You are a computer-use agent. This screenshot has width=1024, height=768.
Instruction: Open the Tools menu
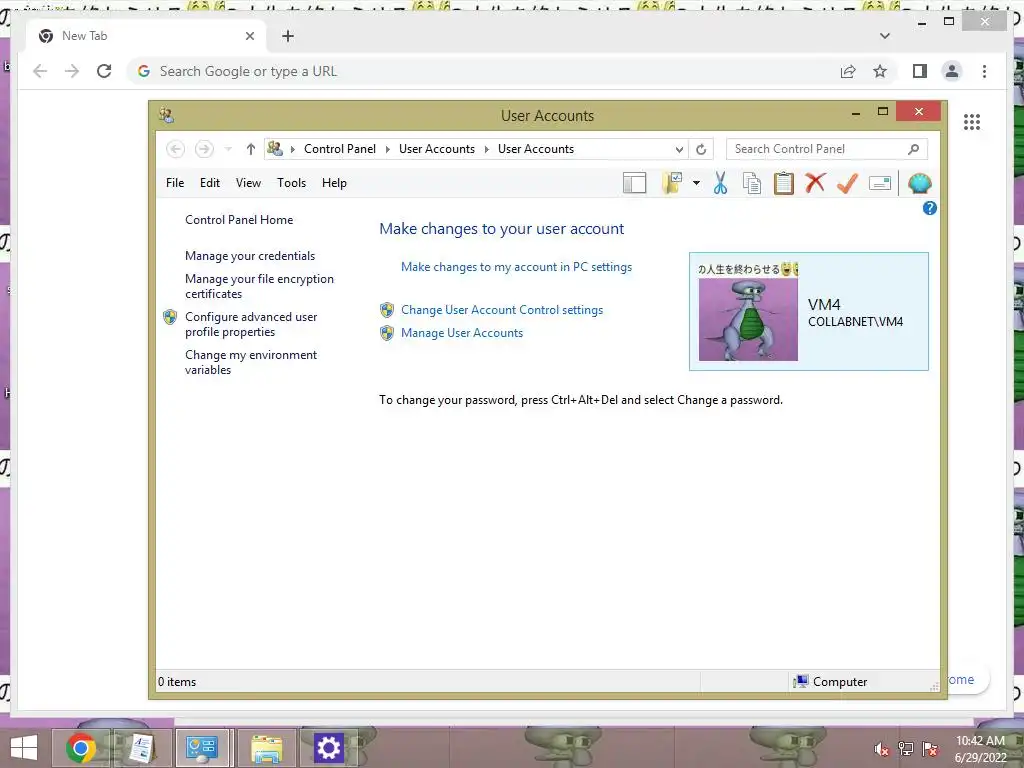coord(291,183)
